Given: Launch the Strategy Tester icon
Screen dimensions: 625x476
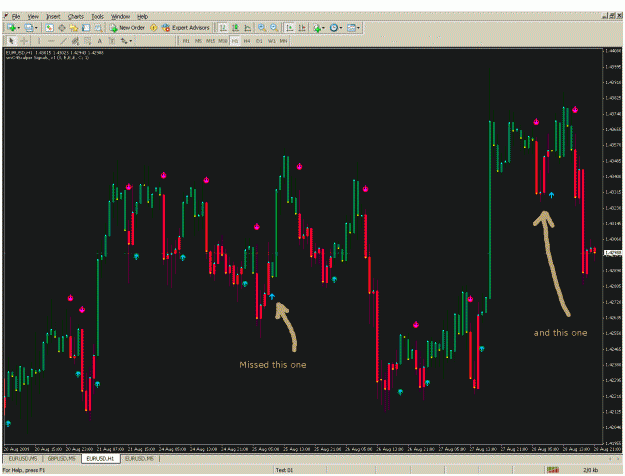Looking at the screenshot, I should pyautogui.click(x=98, y=28).
